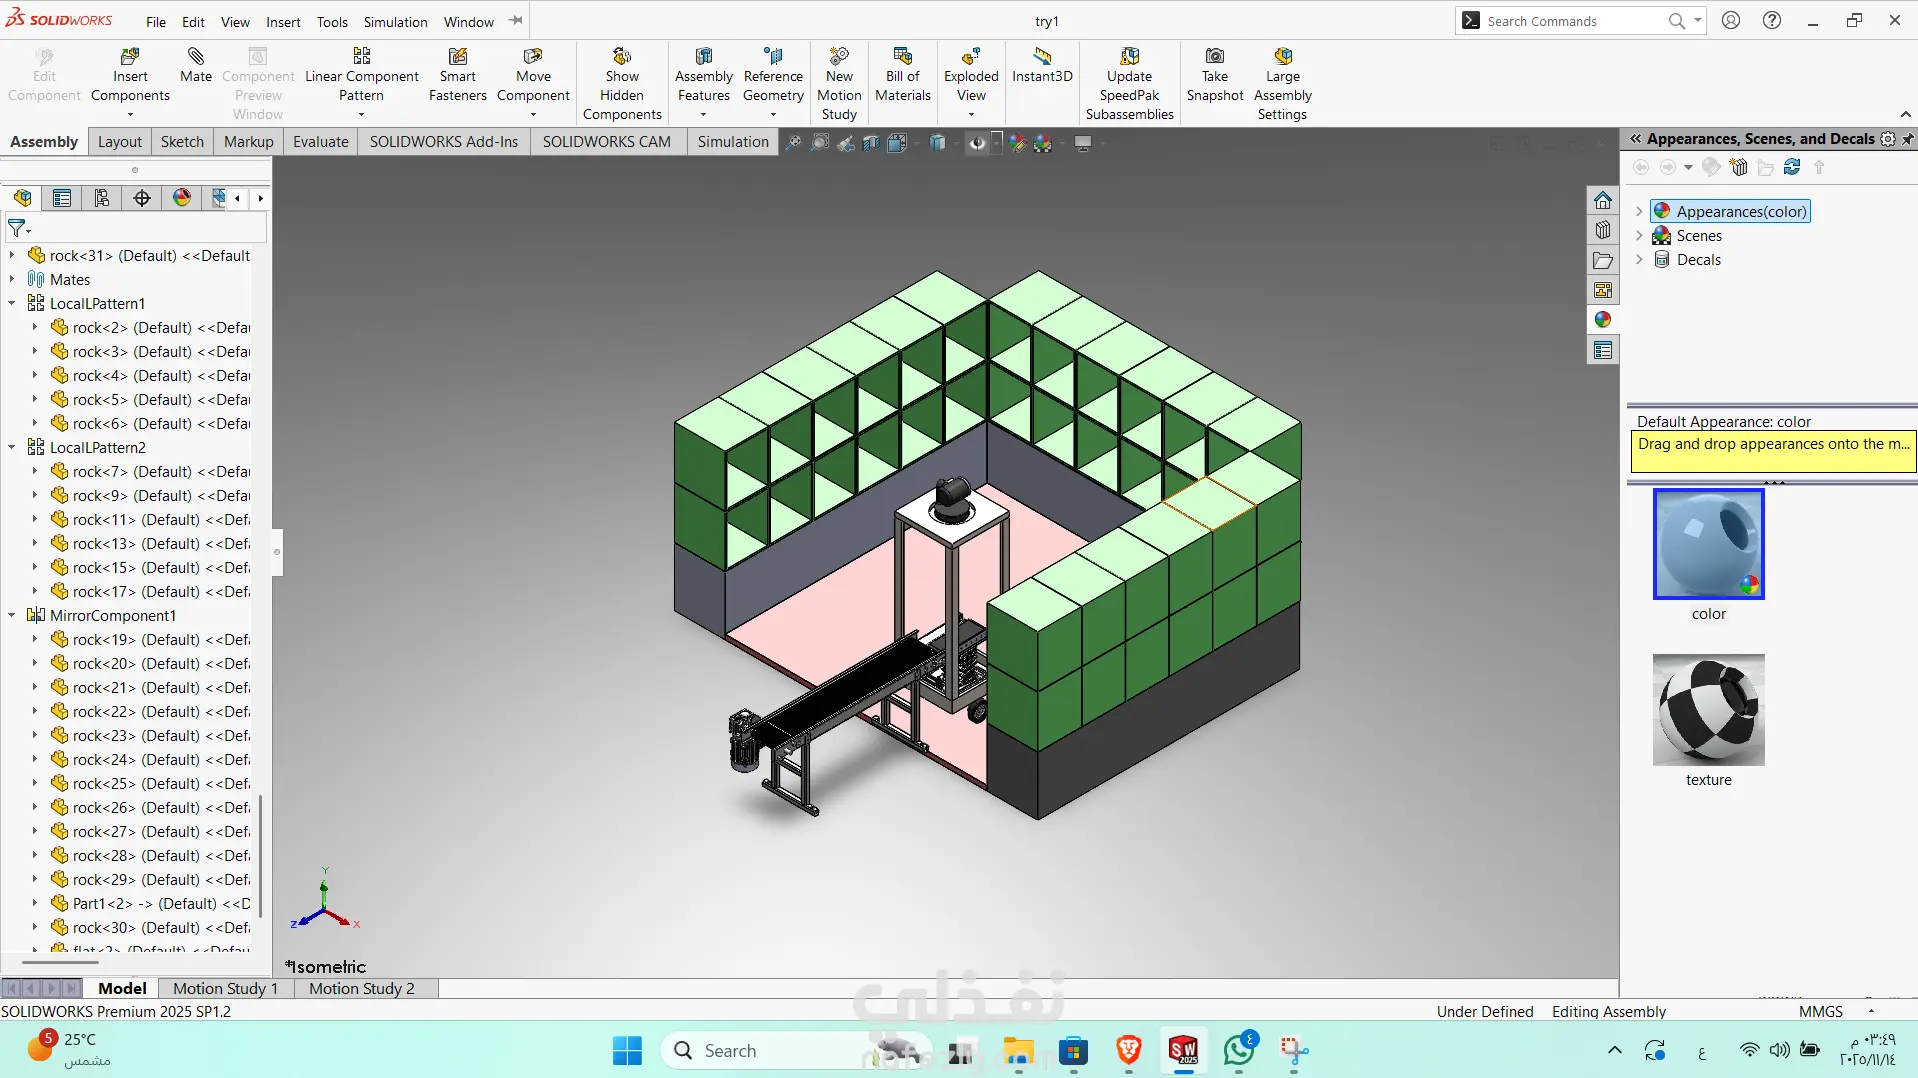
Task: Open Bill of Materials
Action: tap(903, 76)
